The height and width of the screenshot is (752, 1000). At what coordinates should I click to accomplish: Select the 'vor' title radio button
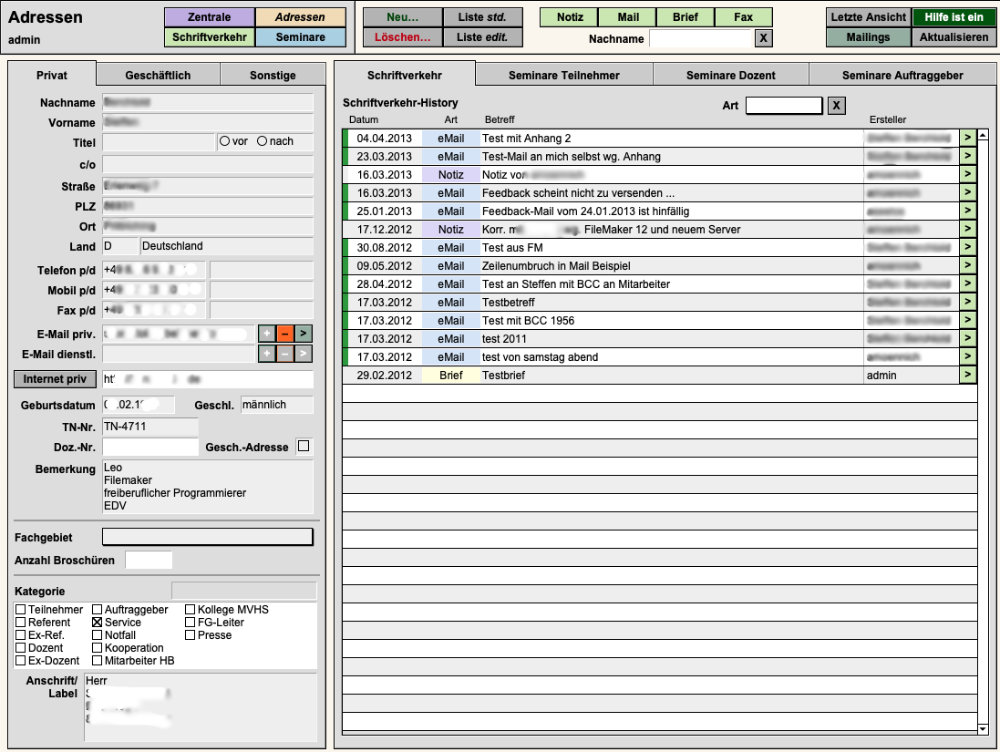click(224, 142)
